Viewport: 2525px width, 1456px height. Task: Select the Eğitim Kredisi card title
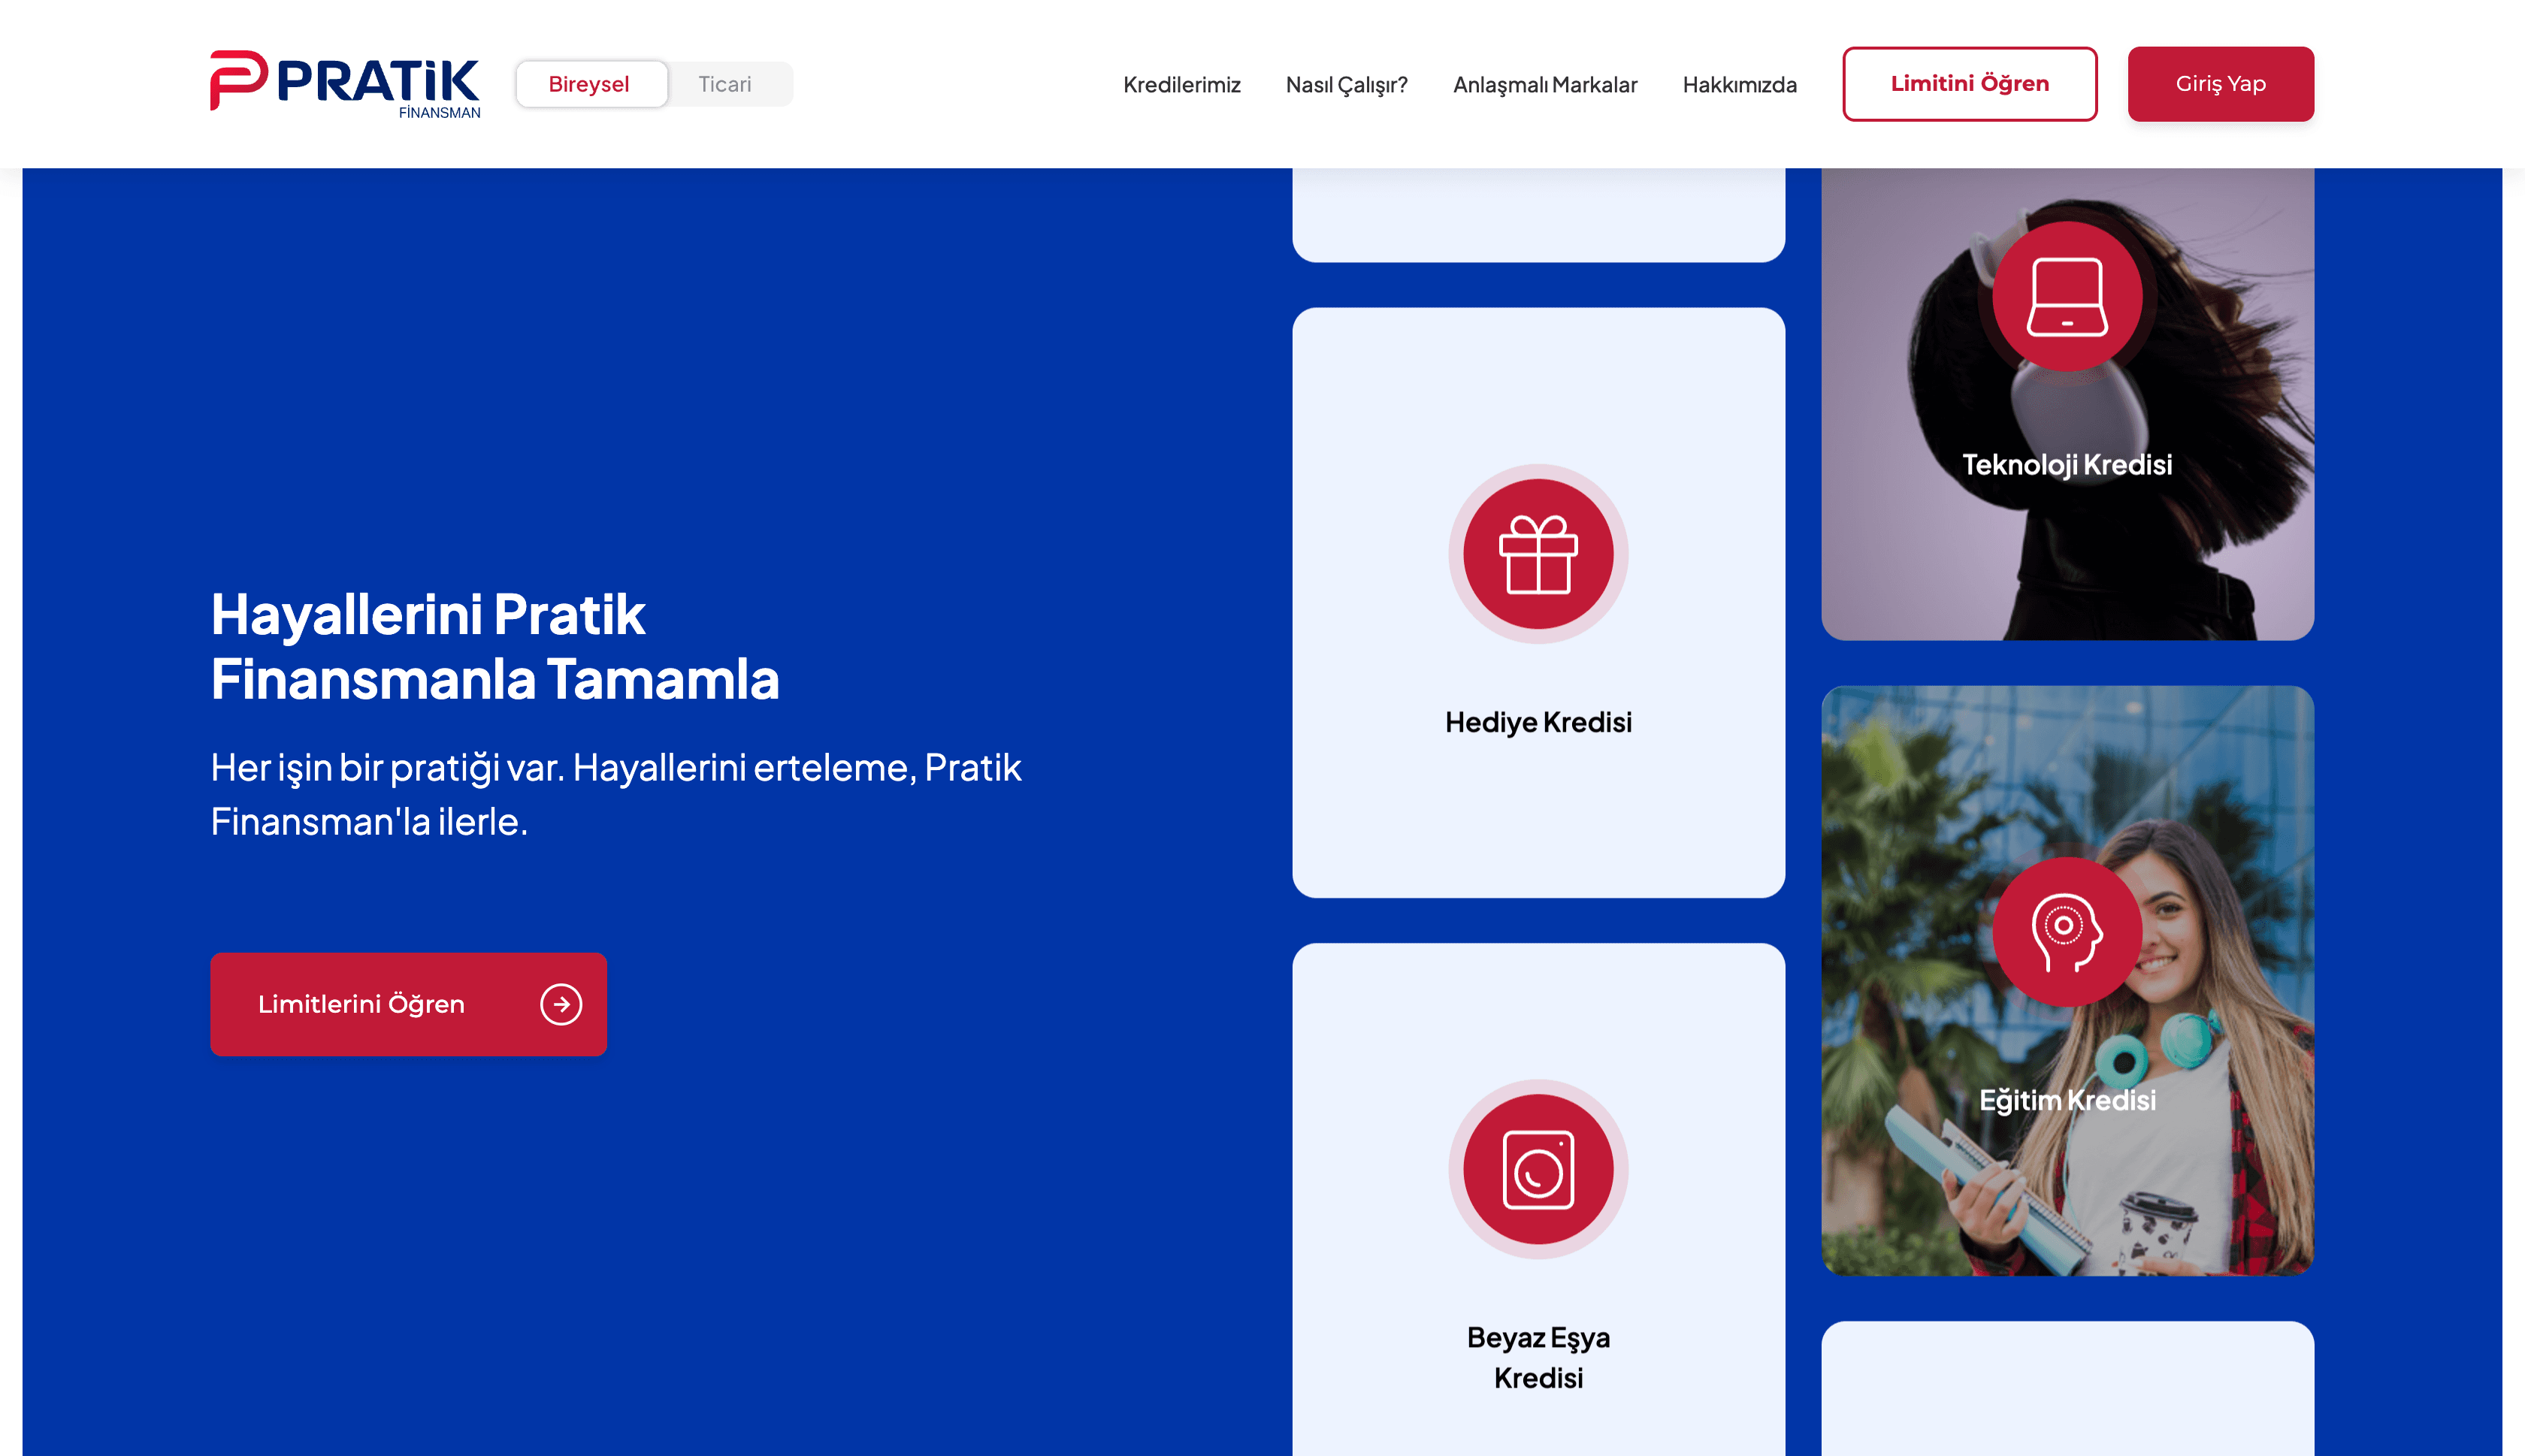2067,1100
